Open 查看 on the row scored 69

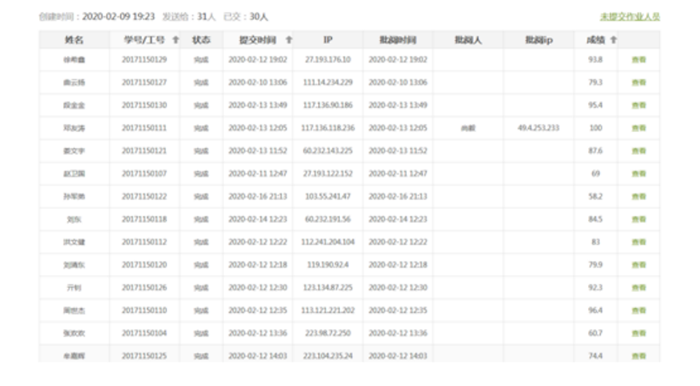(x=639, y=174)
